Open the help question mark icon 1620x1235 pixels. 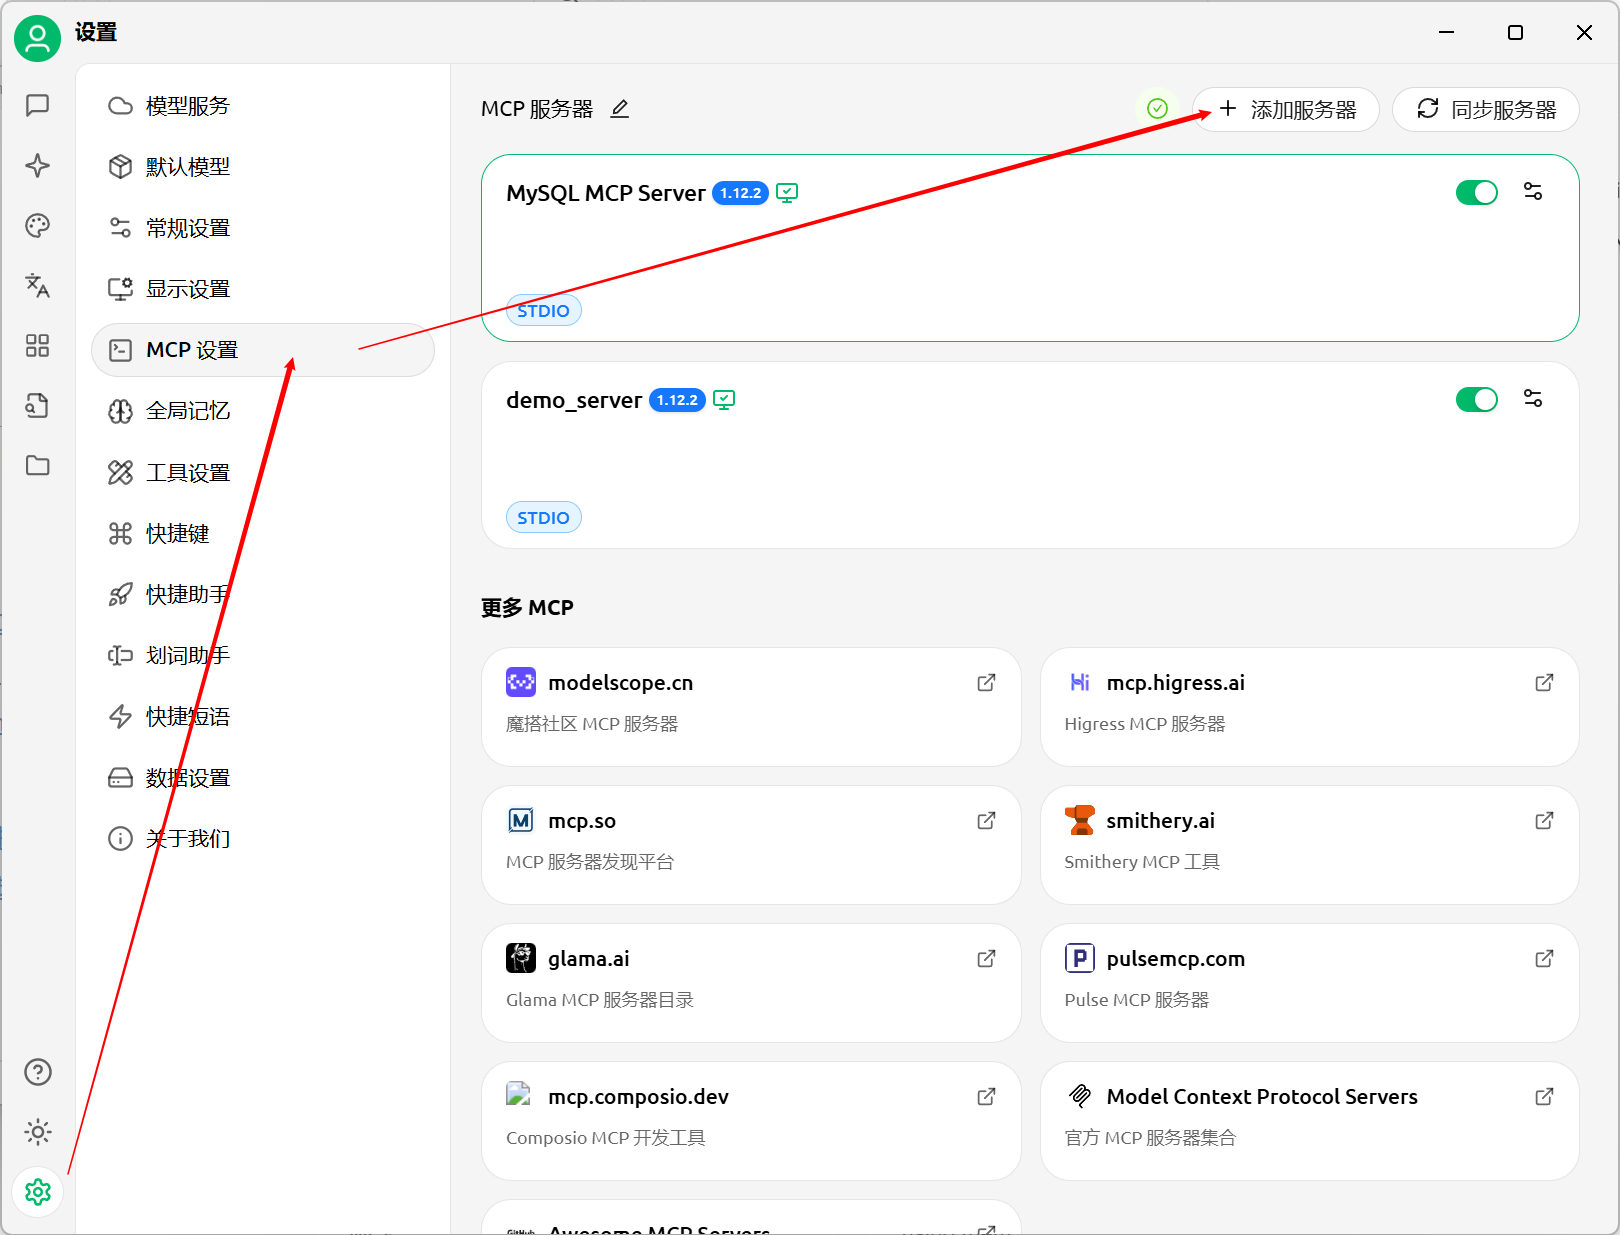tap(37, 1072)
